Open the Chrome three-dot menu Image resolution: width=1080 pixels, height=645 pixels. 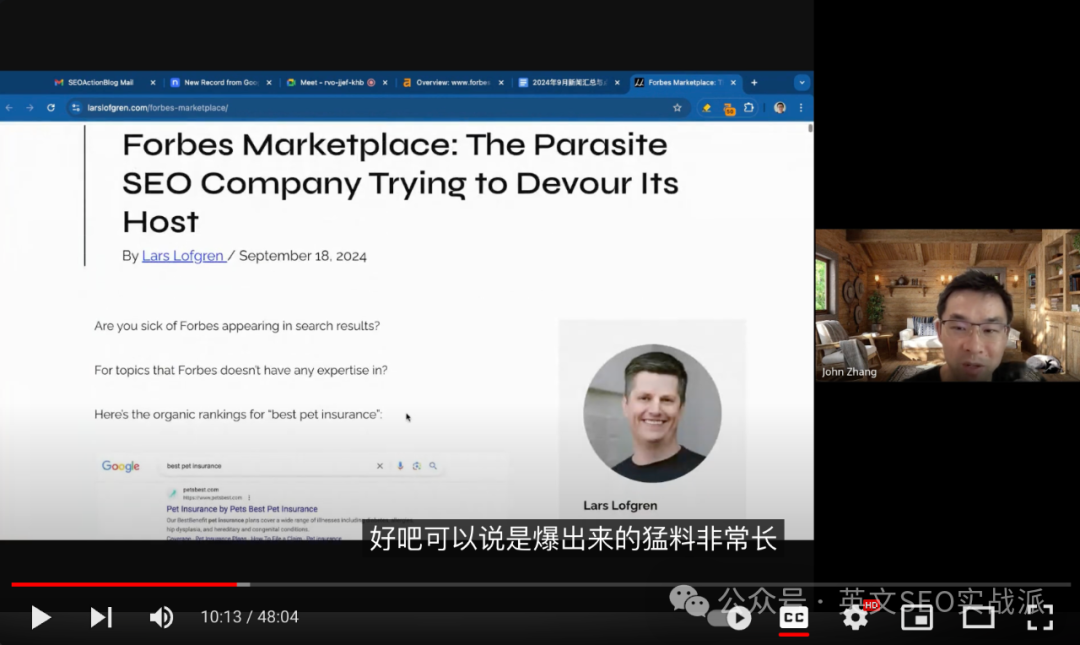(801, 108)
